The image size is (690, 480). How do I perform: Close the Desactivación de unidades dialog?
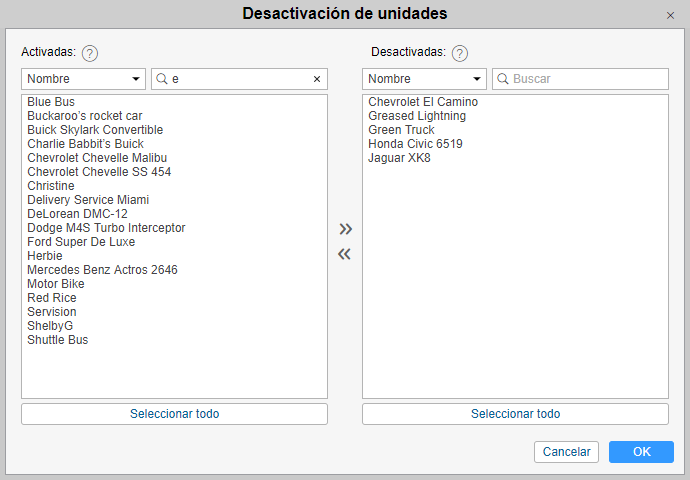[670, 16]
